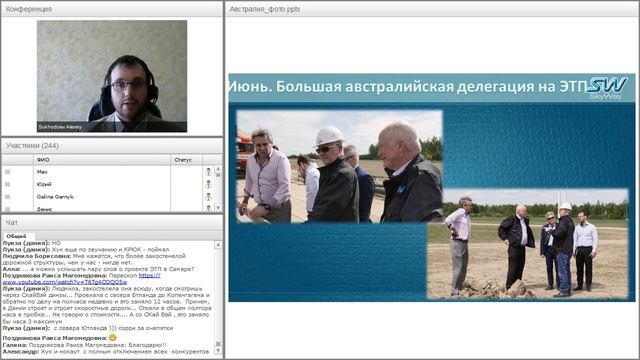Toggle the gray square marker beside Денис

click(7, 209)
